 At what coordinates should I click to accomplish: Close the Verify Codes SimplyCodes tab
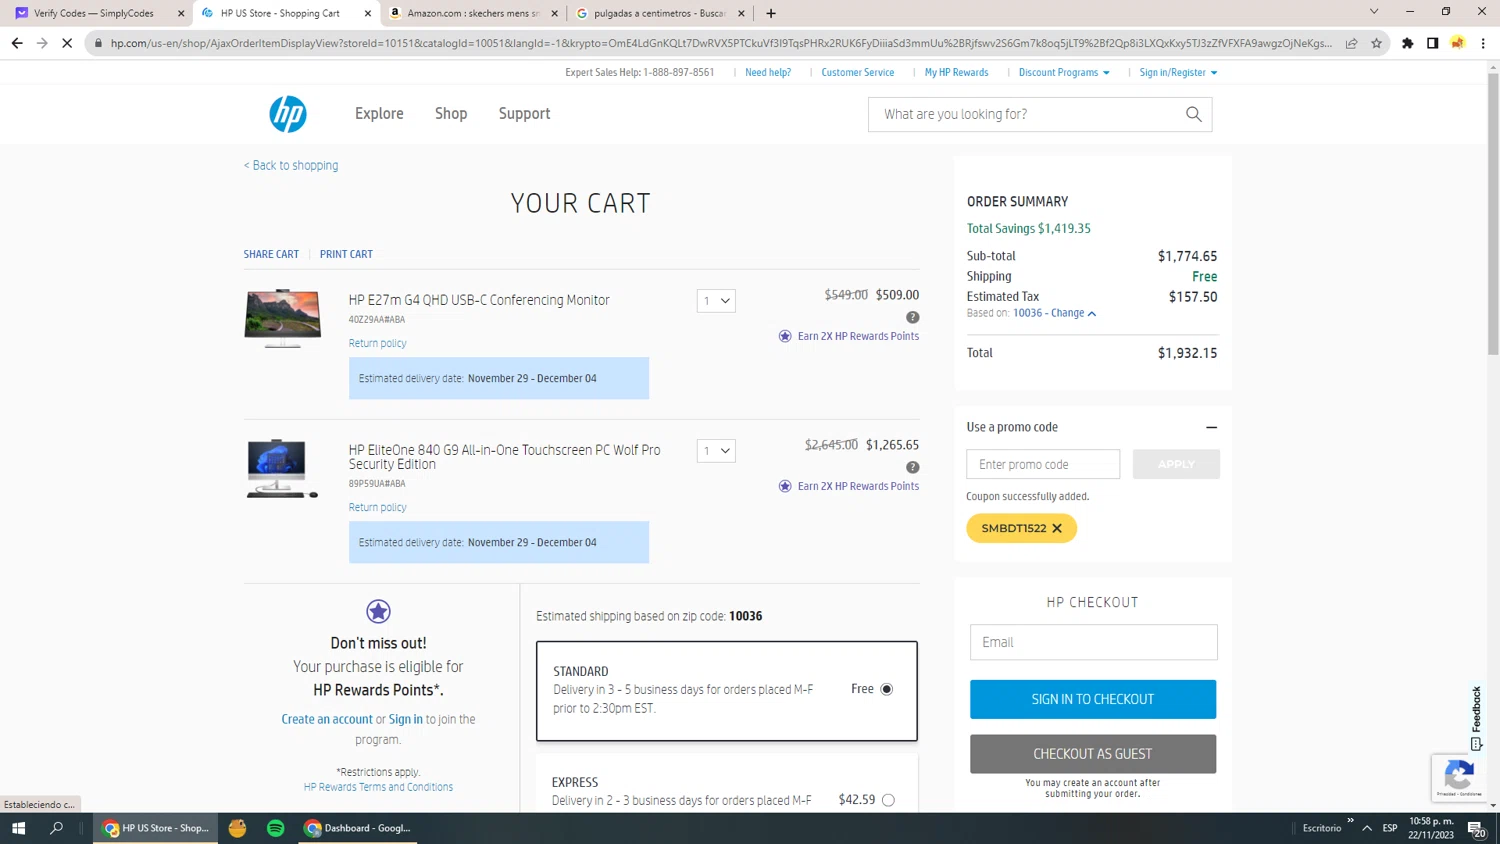pos(181,13)
